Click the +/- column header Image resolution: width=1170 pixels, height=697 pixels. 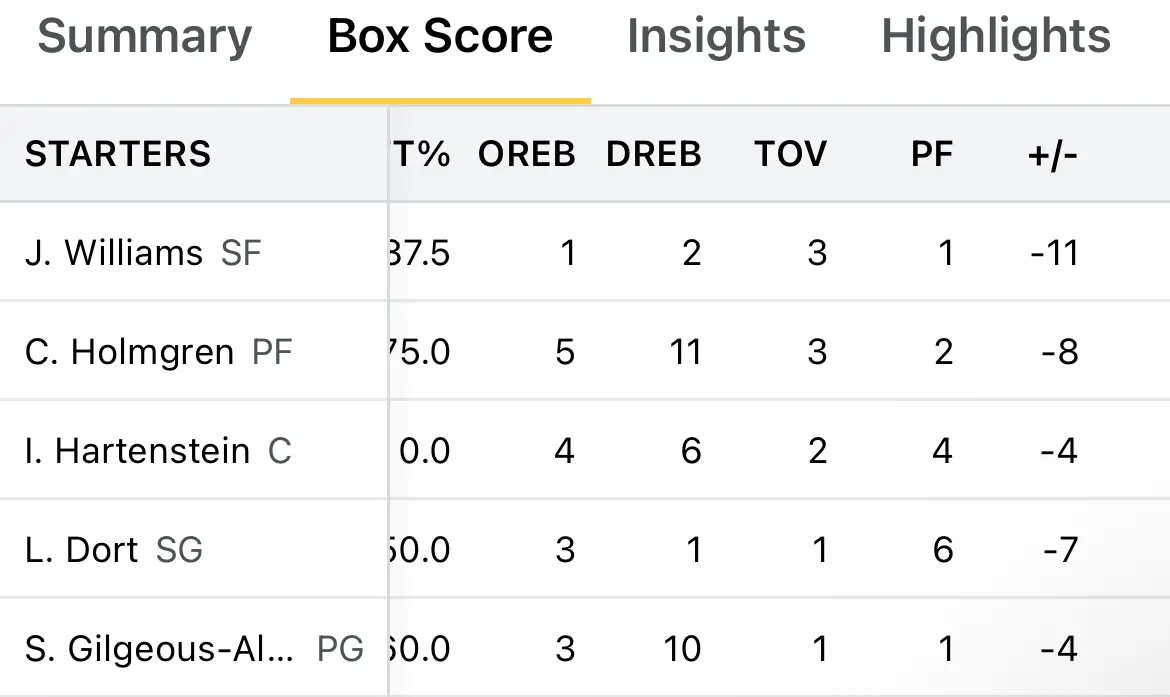[1052, 154]
